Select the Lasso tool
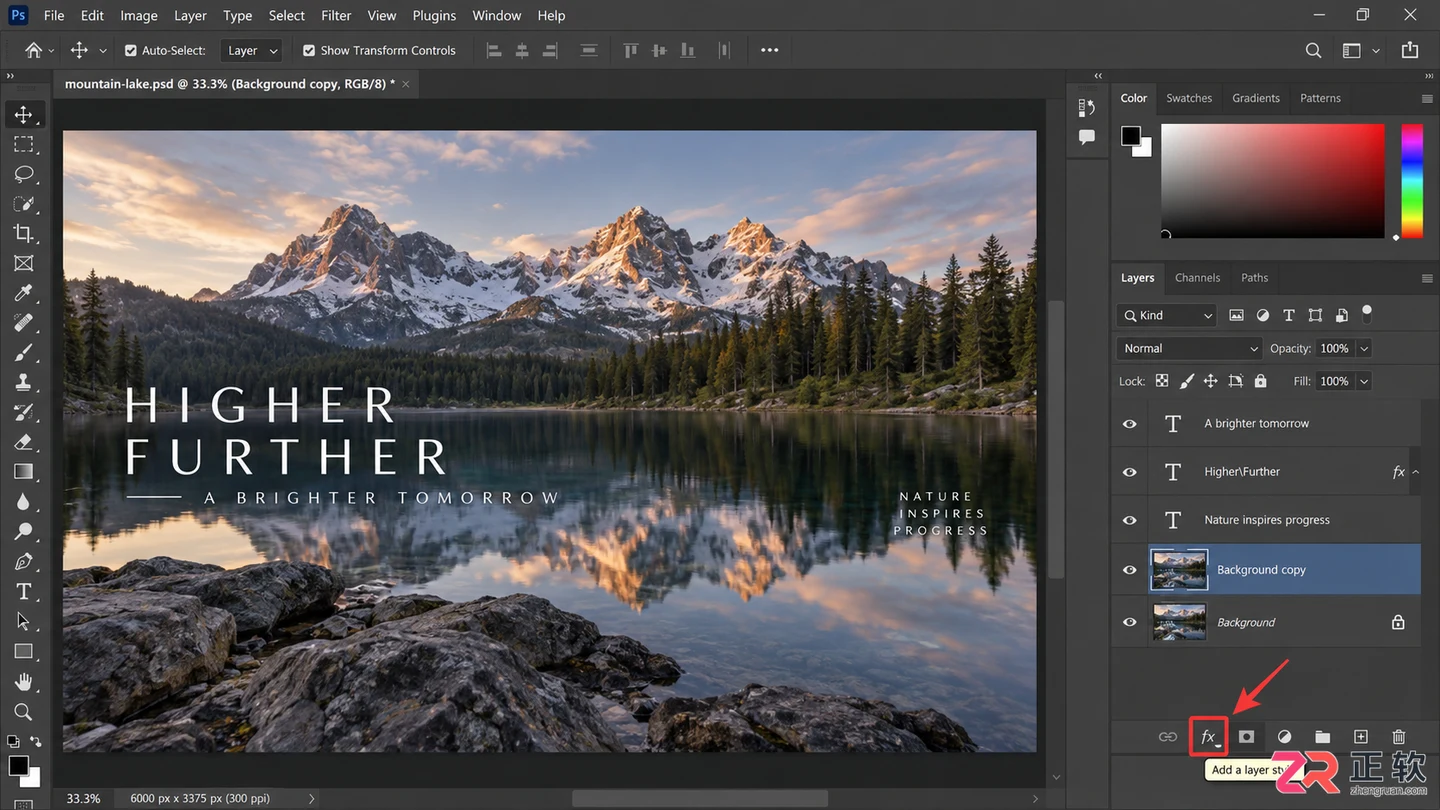This screenshot has height=810, width=1440. pyautogui.click(x=23, y=174)
